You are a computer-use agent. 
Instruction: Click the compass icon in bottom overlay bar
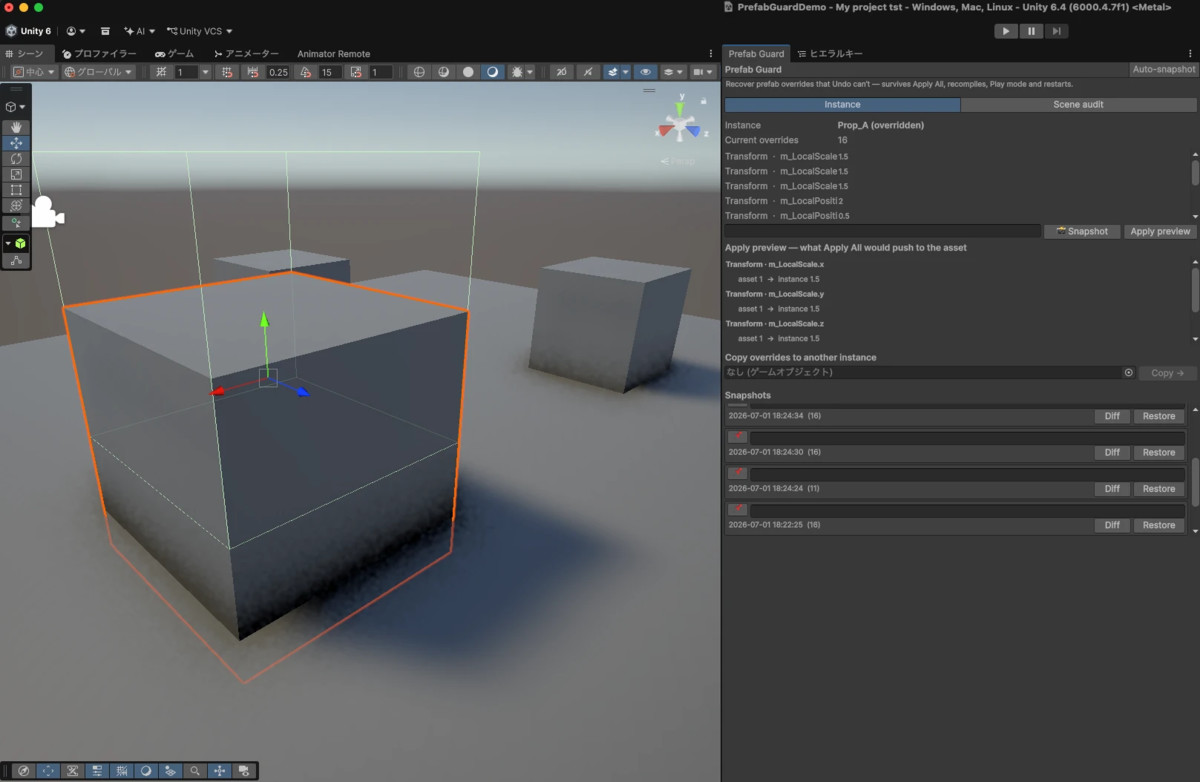[x=24, y=771]
